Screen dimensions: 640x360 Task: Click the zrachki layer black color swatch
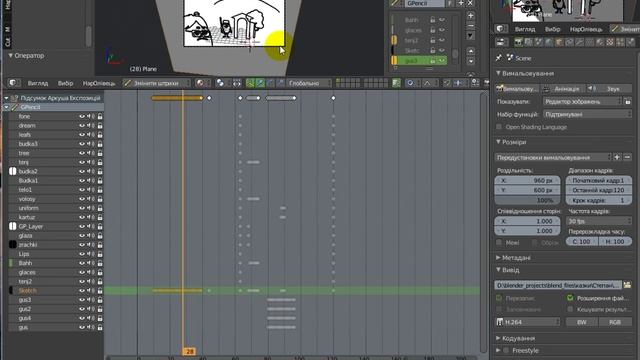[13, 244]
